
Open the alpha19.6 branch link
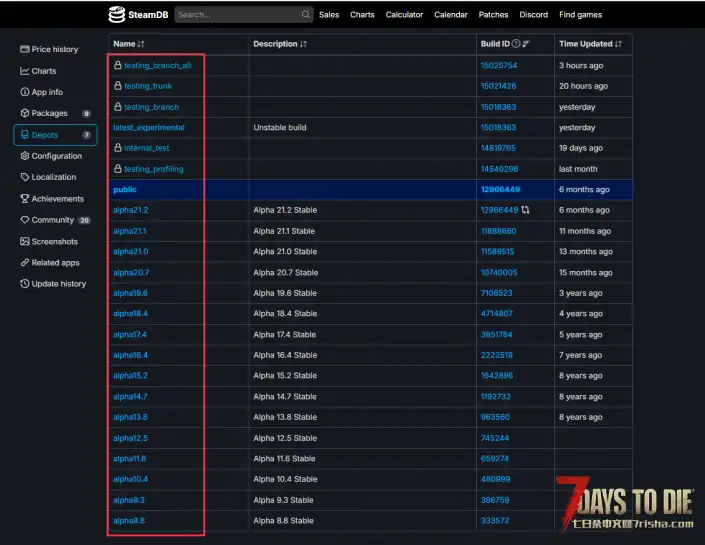click(130, 293)
